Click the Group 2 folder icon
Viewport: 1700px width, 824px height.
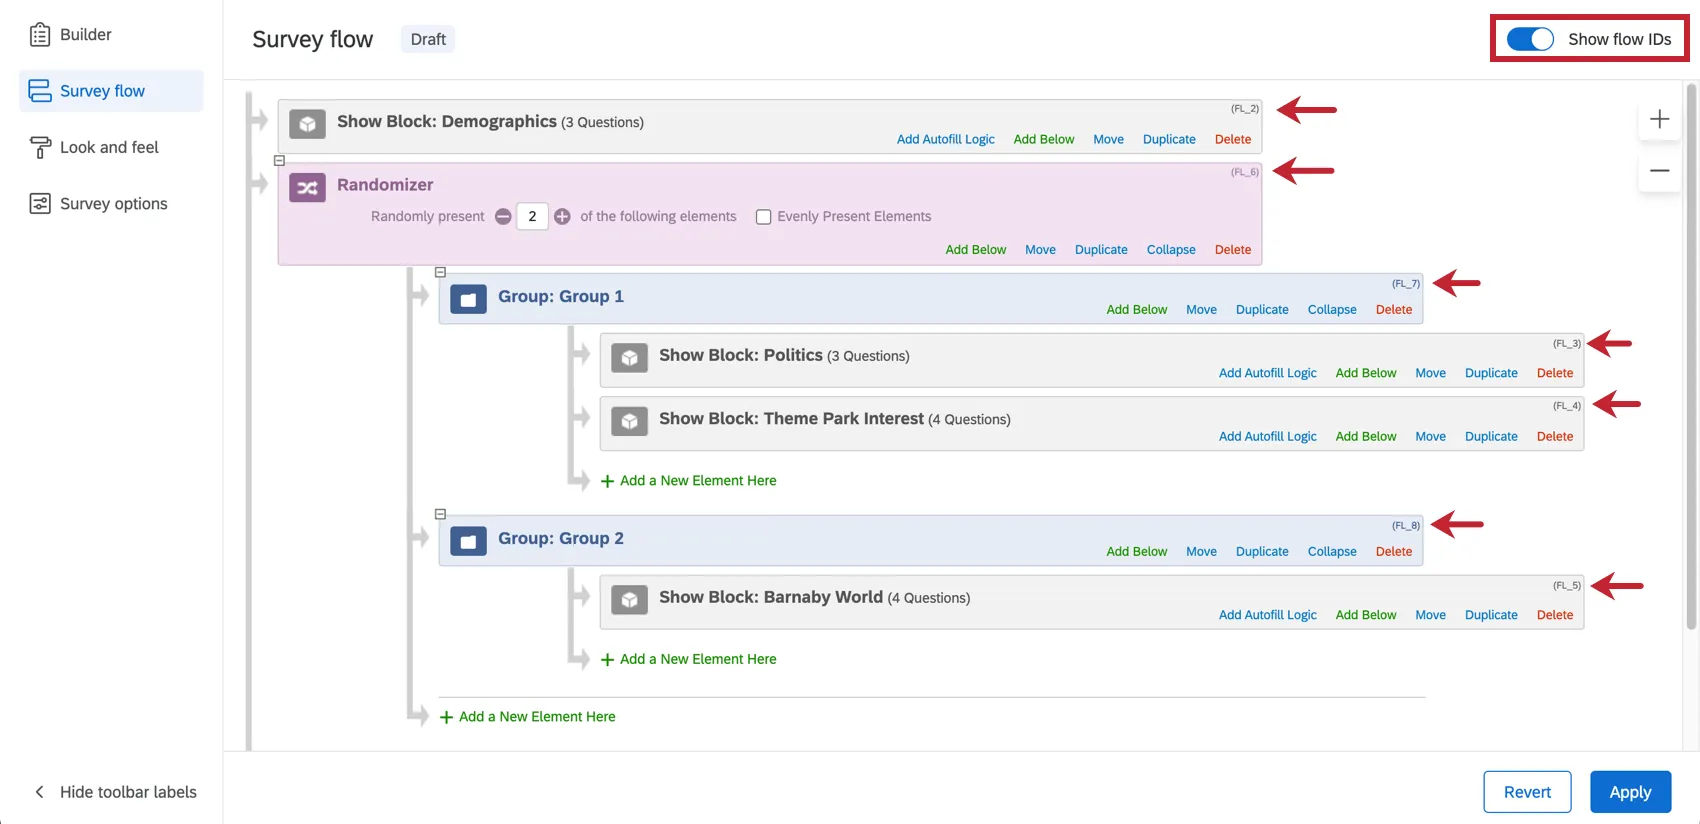click(x=468, y=541)
